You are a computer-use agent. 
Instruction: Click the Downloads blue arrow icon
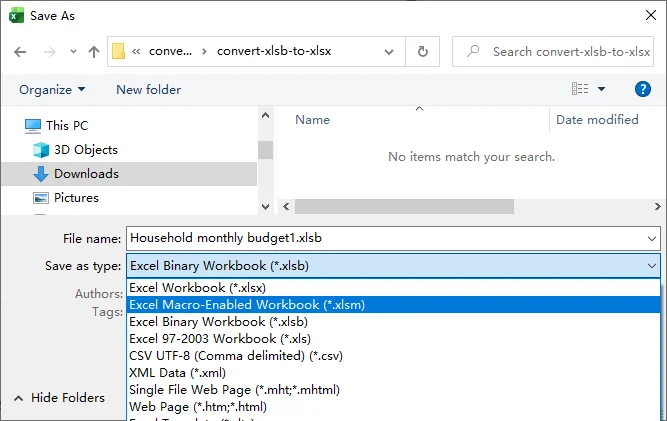coord(41,174)
